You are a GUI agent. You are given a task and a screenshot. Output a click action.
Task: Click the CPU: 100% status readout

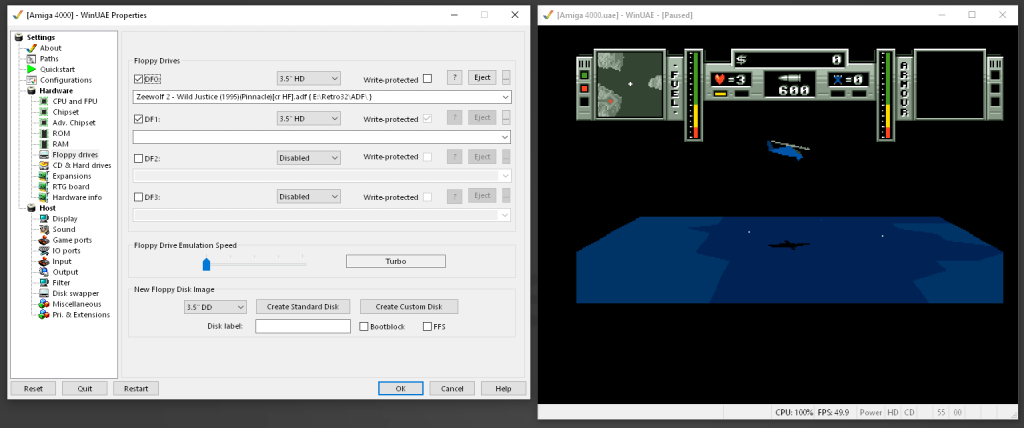pos(793,412)
